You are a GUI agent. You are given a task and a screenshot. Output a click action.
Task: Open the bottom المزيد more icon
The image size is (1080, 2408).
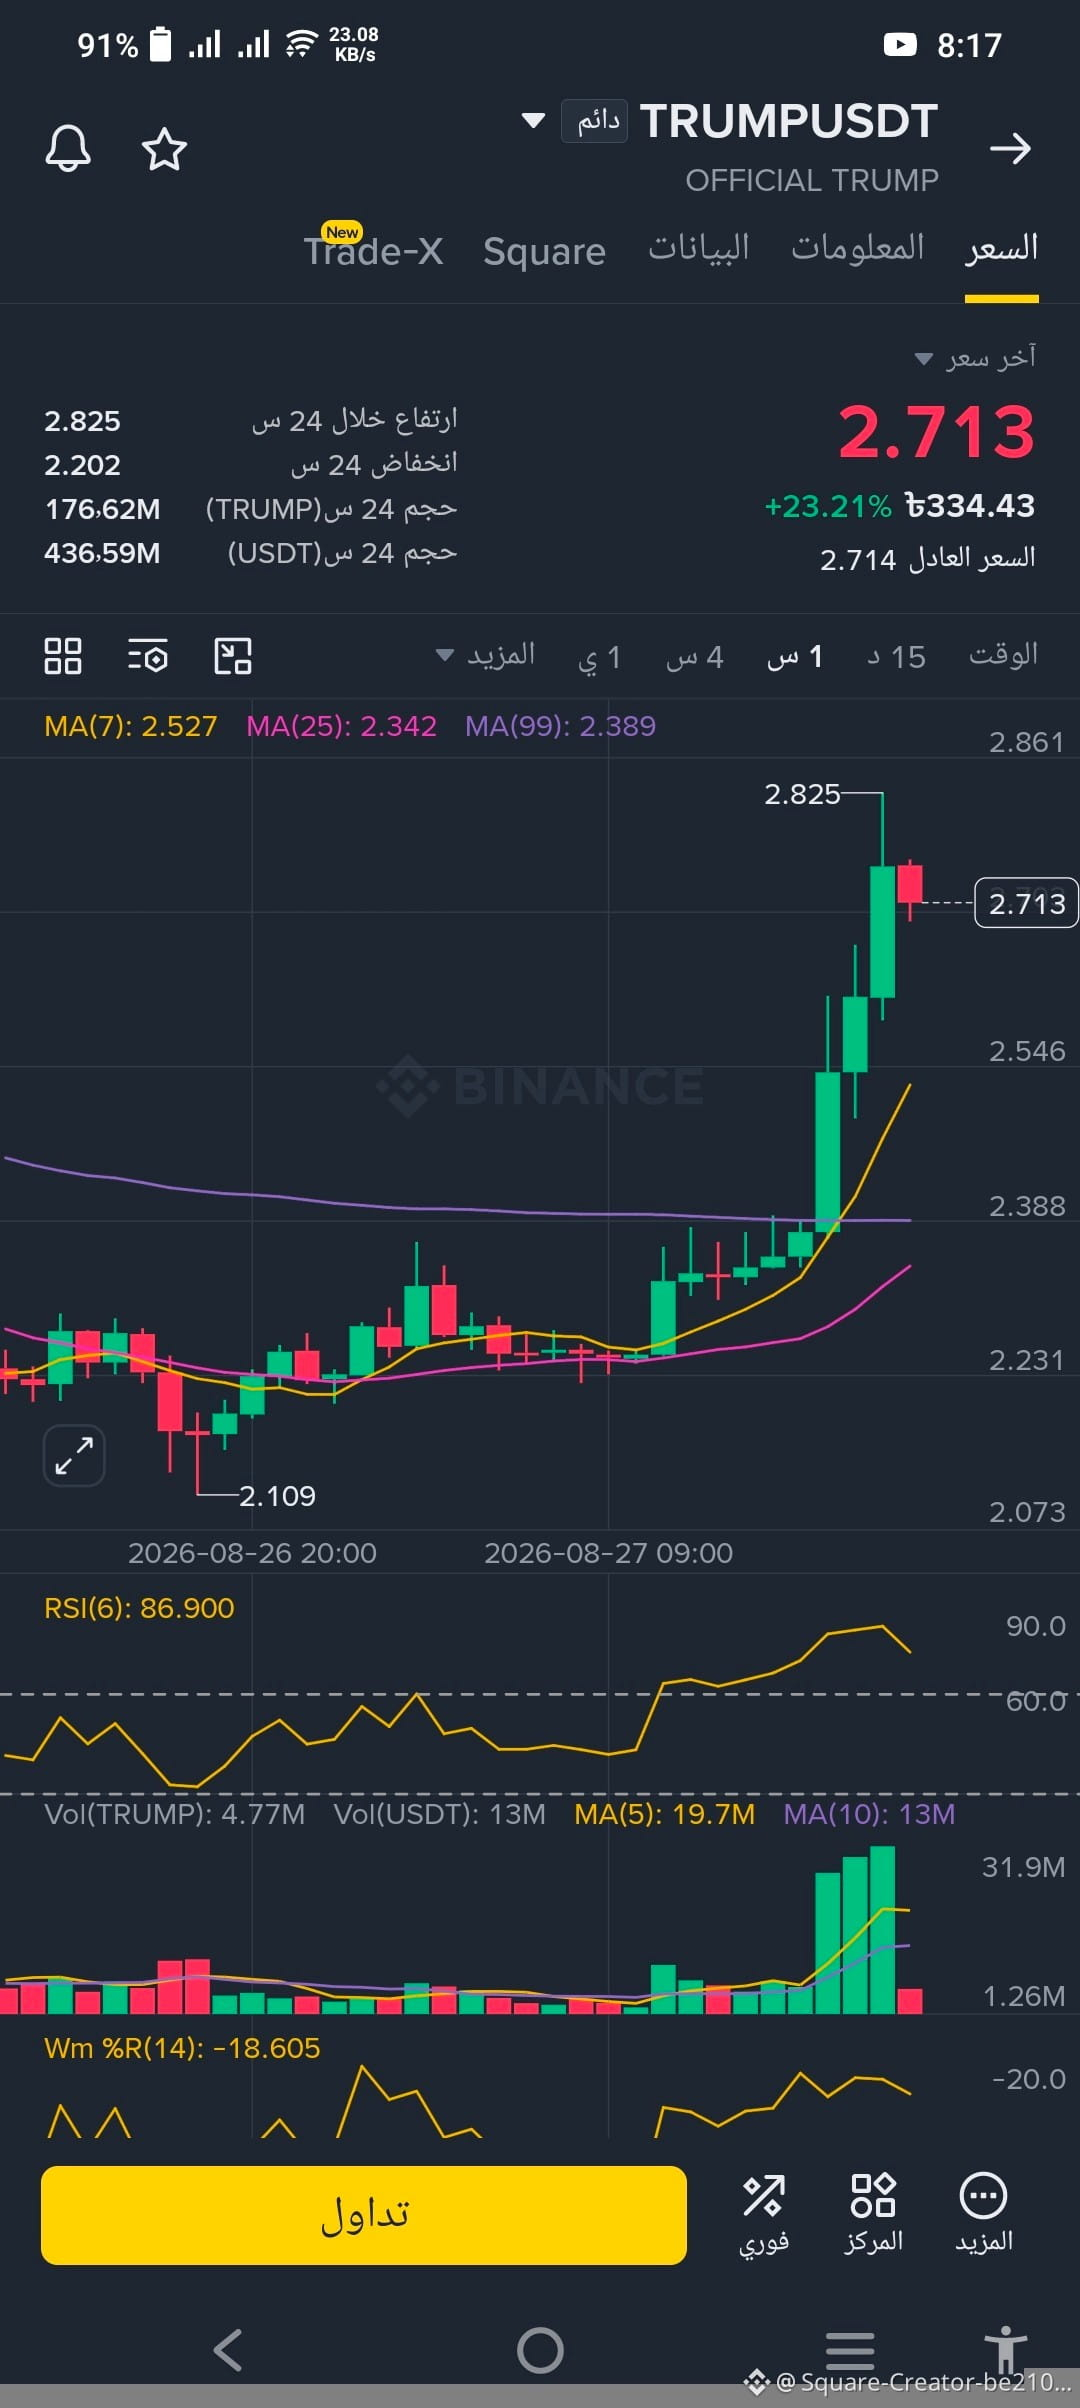[x=984, y=2214]
